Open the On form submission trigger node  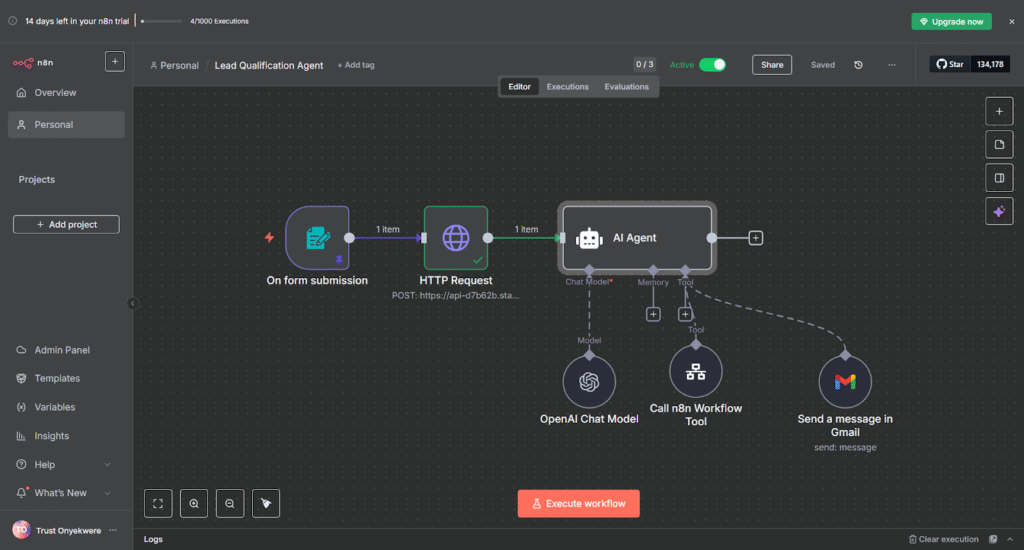(317, 238)
